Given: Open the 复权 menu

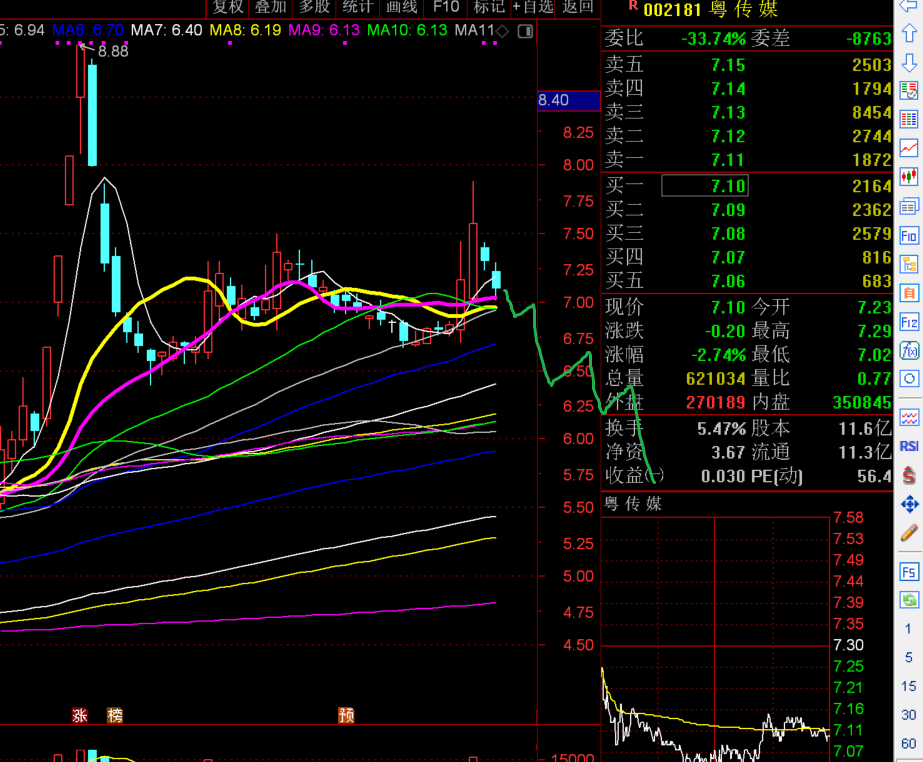Looking at the screenshot, I should (228, 7).
